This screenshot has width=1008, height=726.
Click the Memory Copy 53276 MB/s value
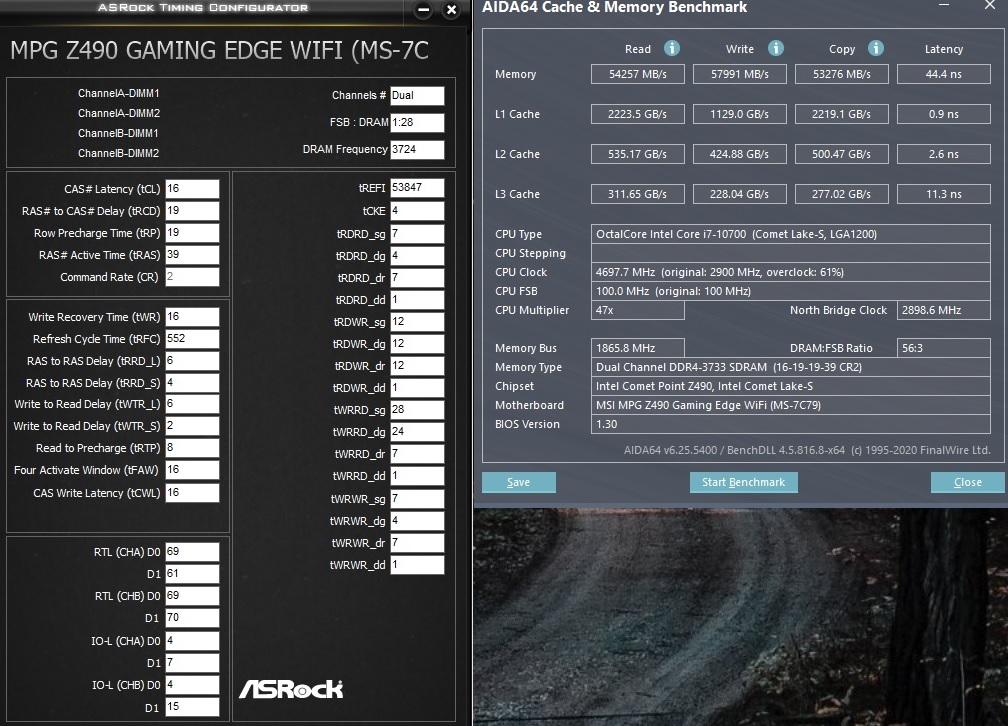(842, 74)
